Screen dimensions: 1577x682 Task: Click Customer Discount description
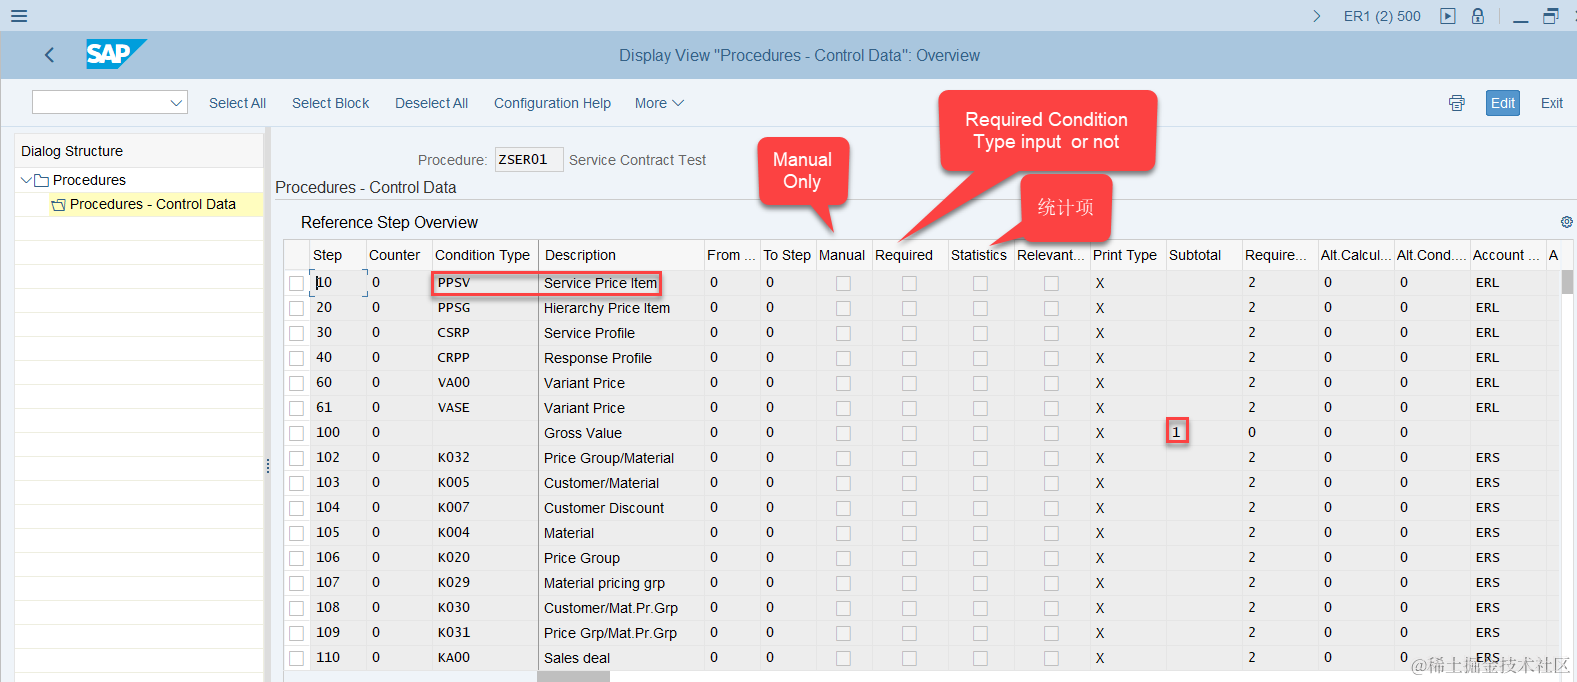tap(603, 508)
